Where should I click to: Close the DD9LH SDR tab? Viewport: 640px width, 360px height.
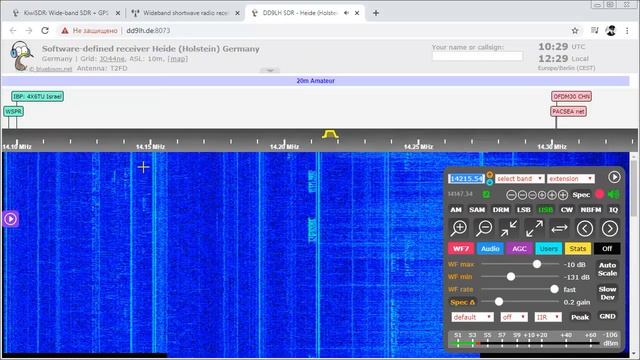click(x=357, y=13)
